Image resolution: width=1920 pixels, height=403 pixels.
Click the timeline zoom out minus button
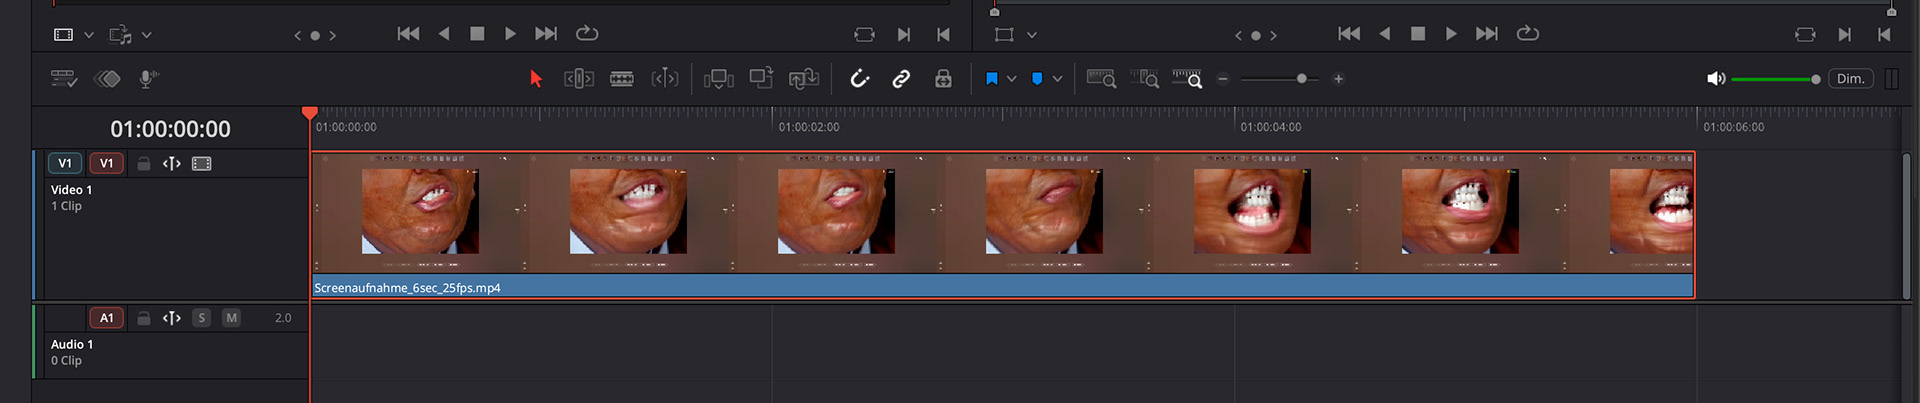pyautogui.click(x=1223, y=79)
